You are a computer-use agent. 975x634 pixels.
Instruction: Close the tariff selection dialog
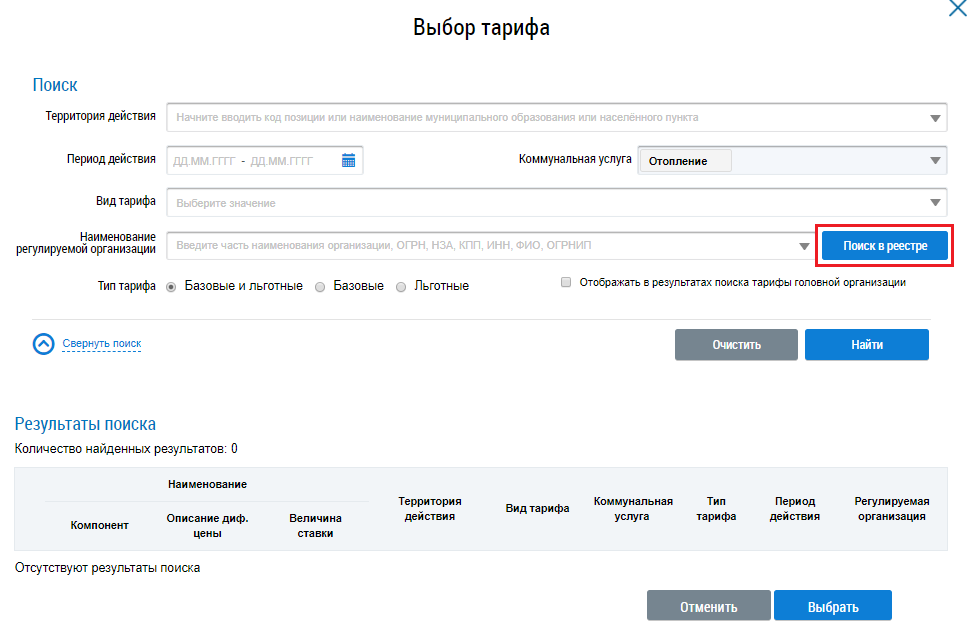pos(957,8)
